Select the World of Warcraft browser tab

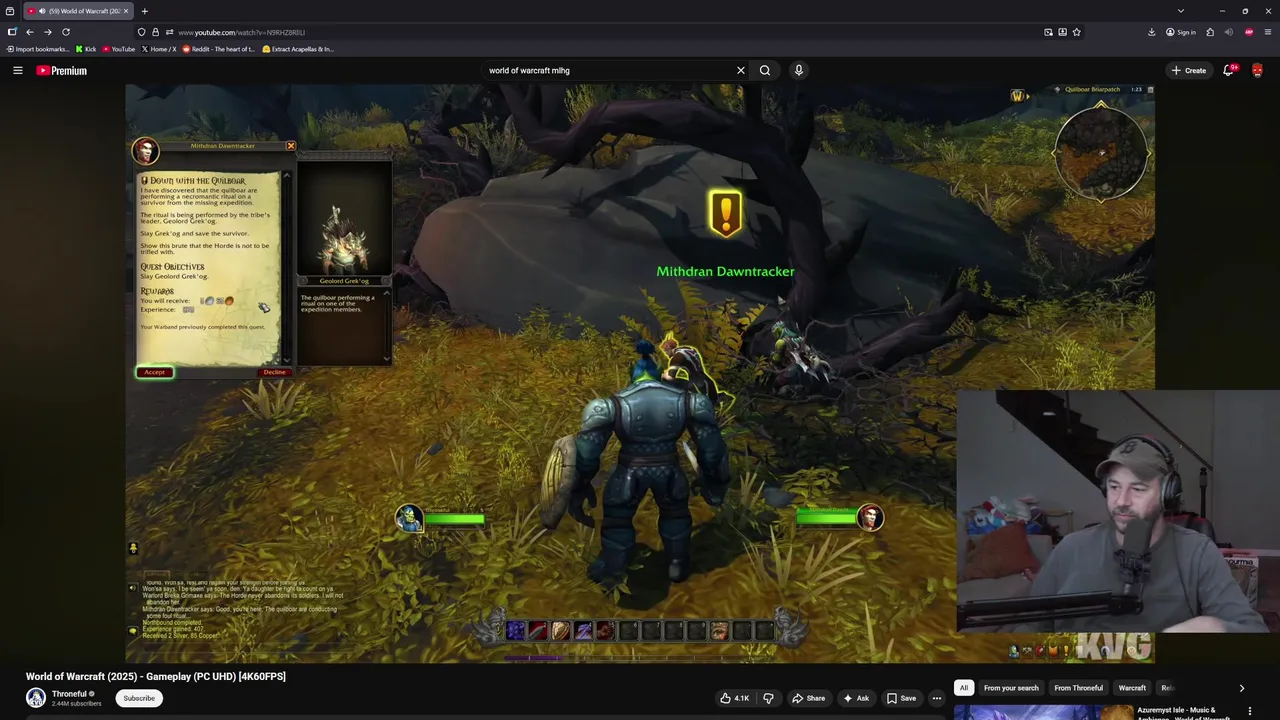coord(78,11)
